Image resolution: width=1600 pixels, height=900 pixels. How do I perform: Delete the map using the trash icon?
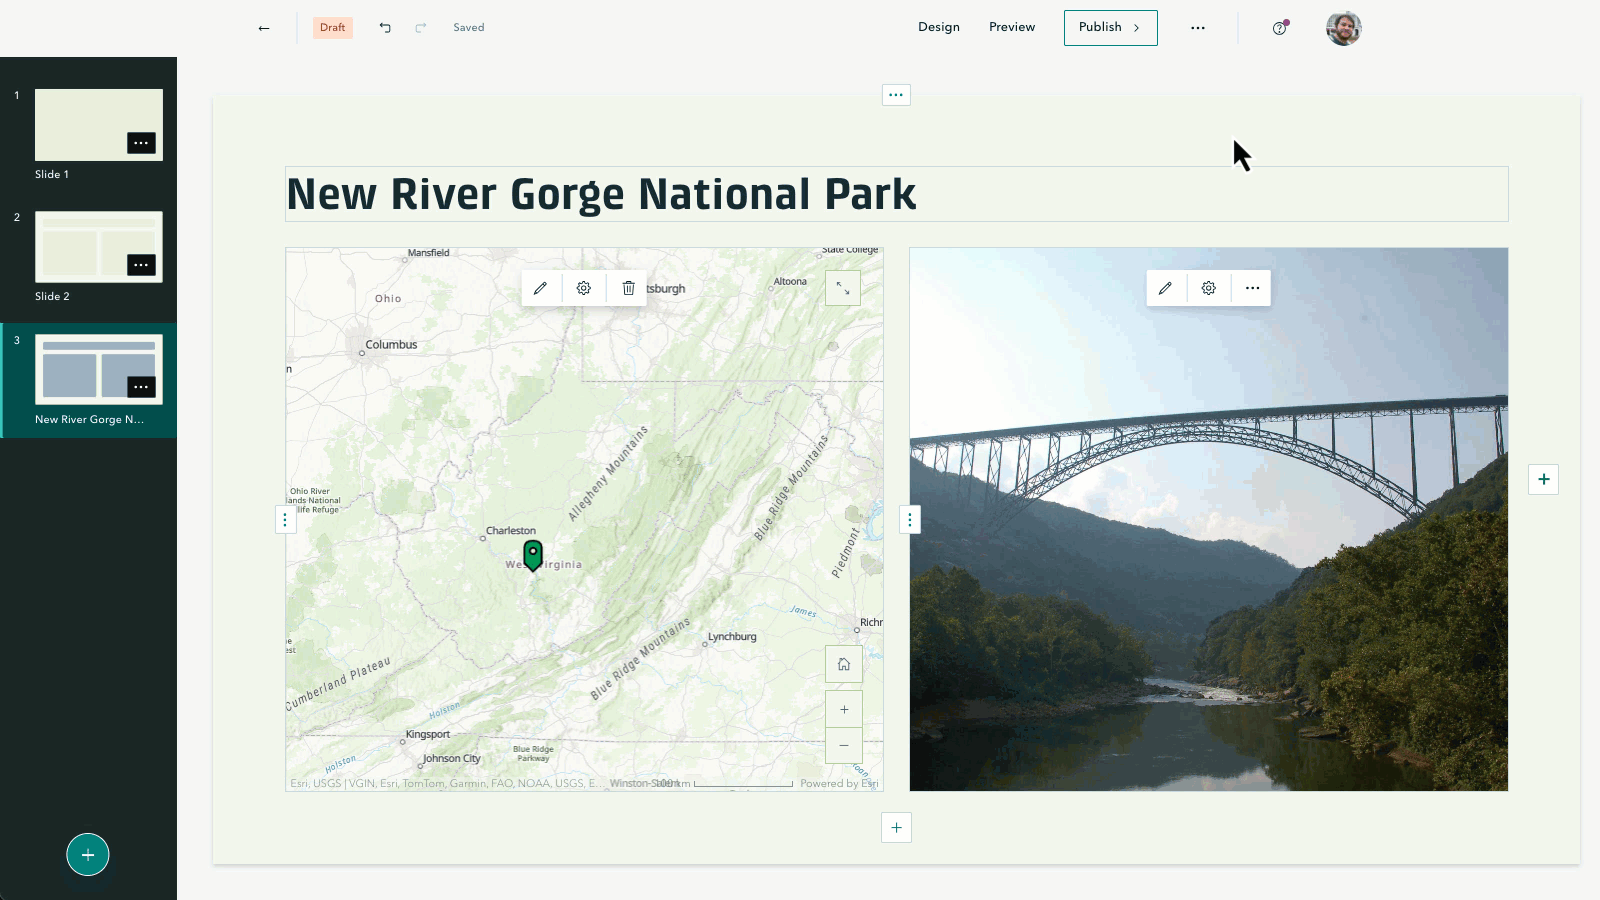(x=628, y=288)
